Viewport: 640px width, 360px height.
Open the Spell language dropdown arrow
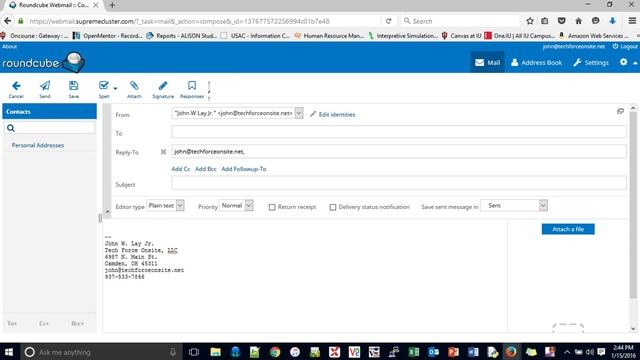[116, 88]
